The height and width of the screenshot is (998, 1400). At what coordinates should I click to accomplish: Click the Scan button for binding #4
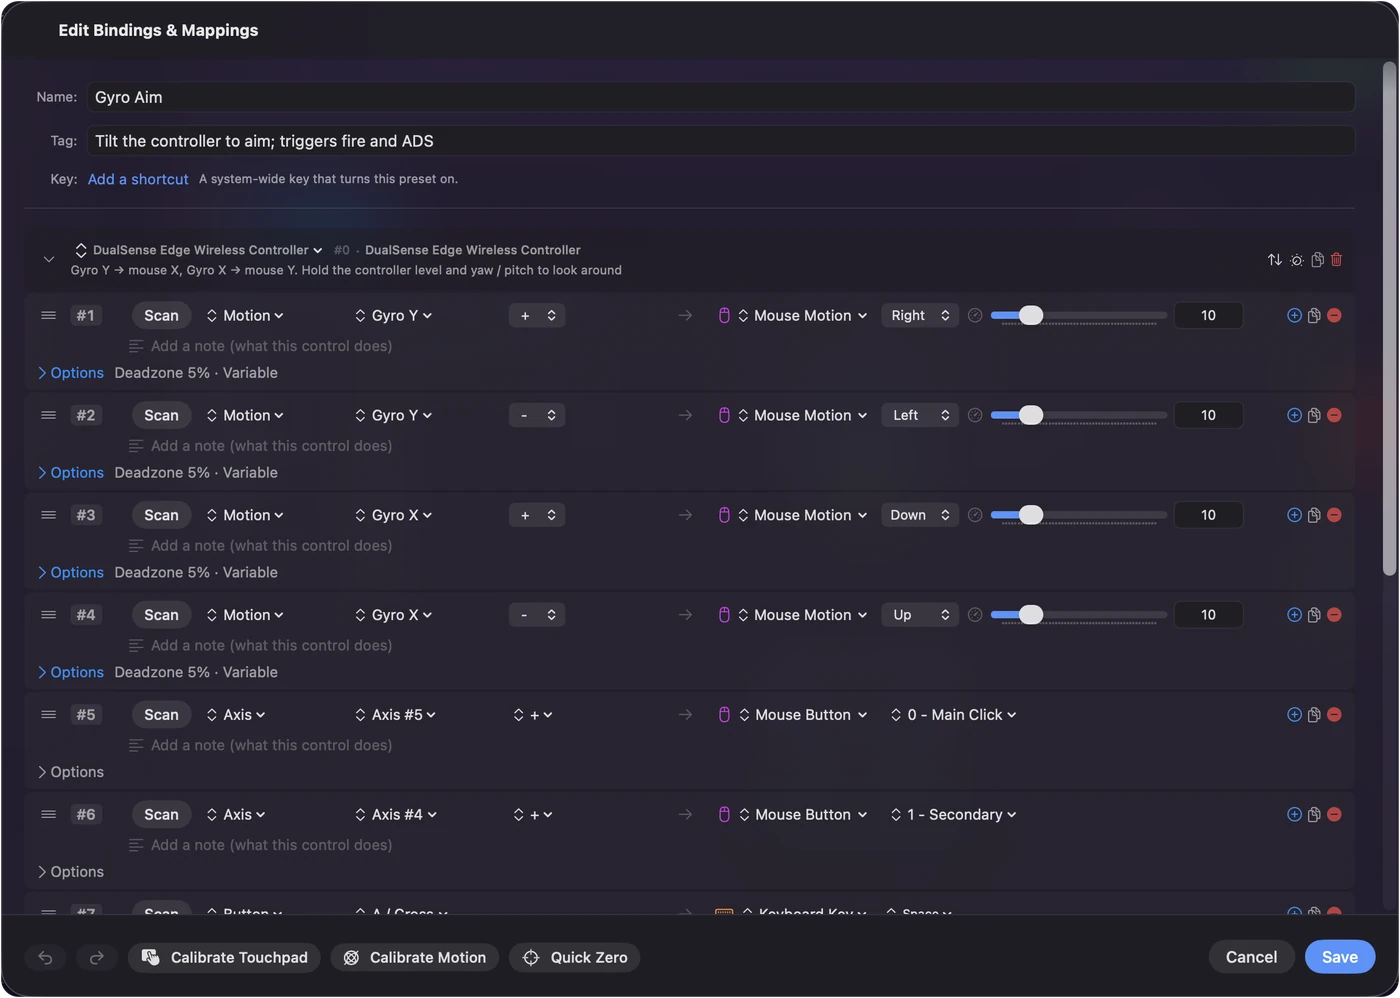(x=161, y=616)
